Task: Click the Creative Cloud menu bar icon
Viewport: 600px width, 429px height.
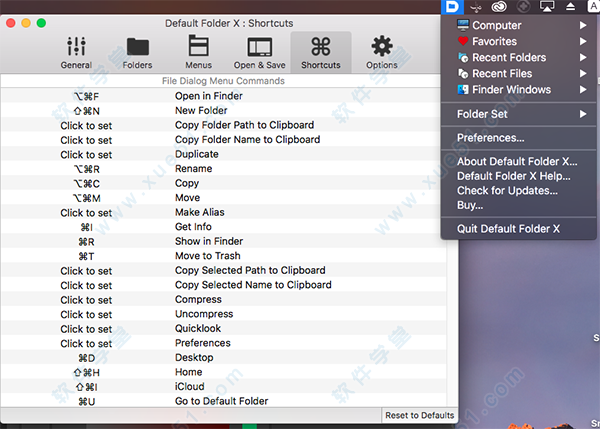Action: pos(499,7)
